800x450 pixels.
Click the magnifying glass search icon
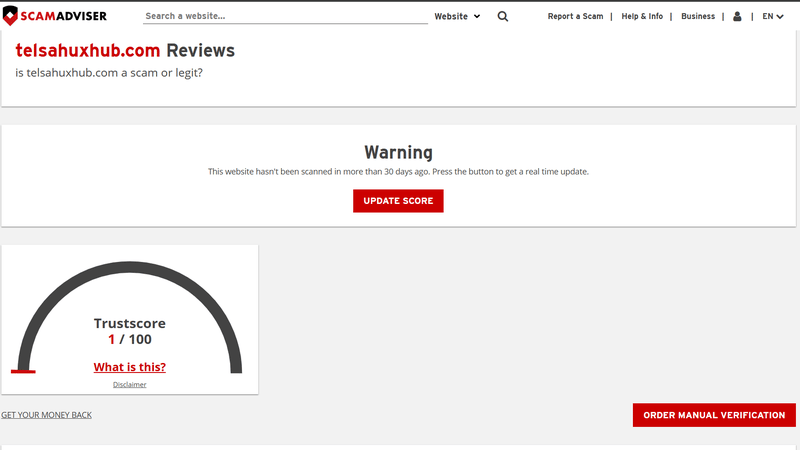coord(503,16)
